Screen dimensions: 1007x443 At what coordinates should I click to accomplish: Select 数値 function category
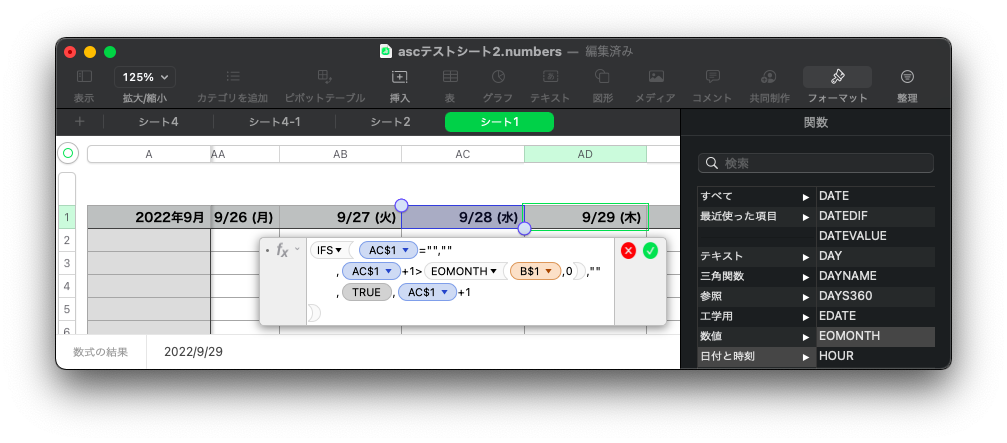pos(757,336)
